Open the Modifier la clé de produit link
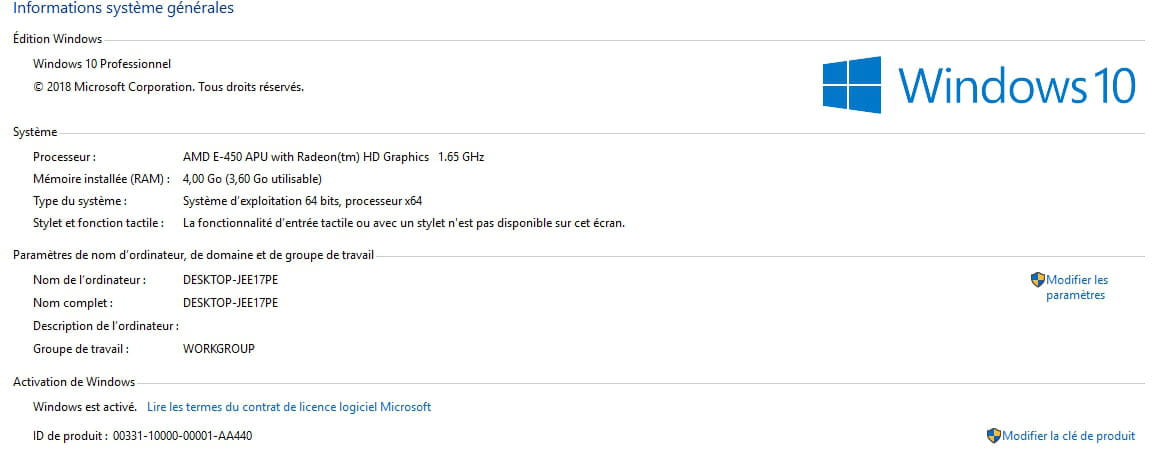The image size is (1154, 453). [1068, 435]
